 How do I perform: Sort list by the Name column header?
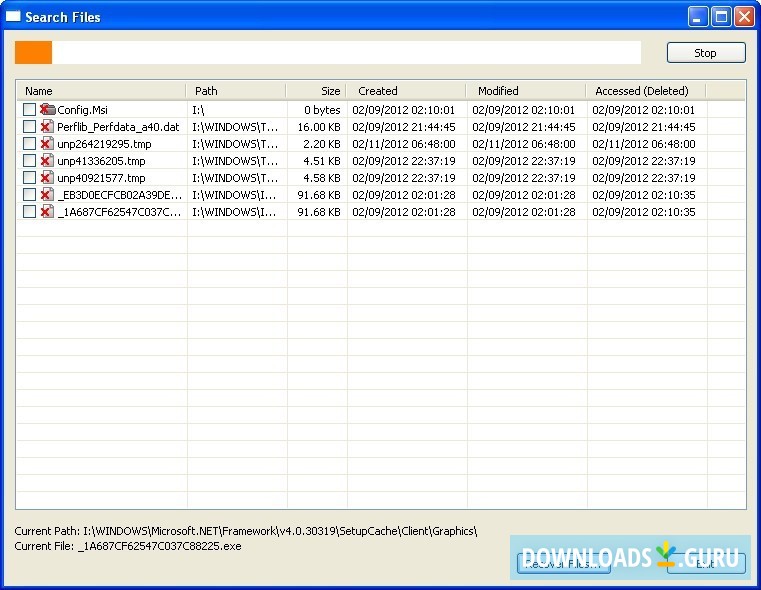[x=101, y=91]
